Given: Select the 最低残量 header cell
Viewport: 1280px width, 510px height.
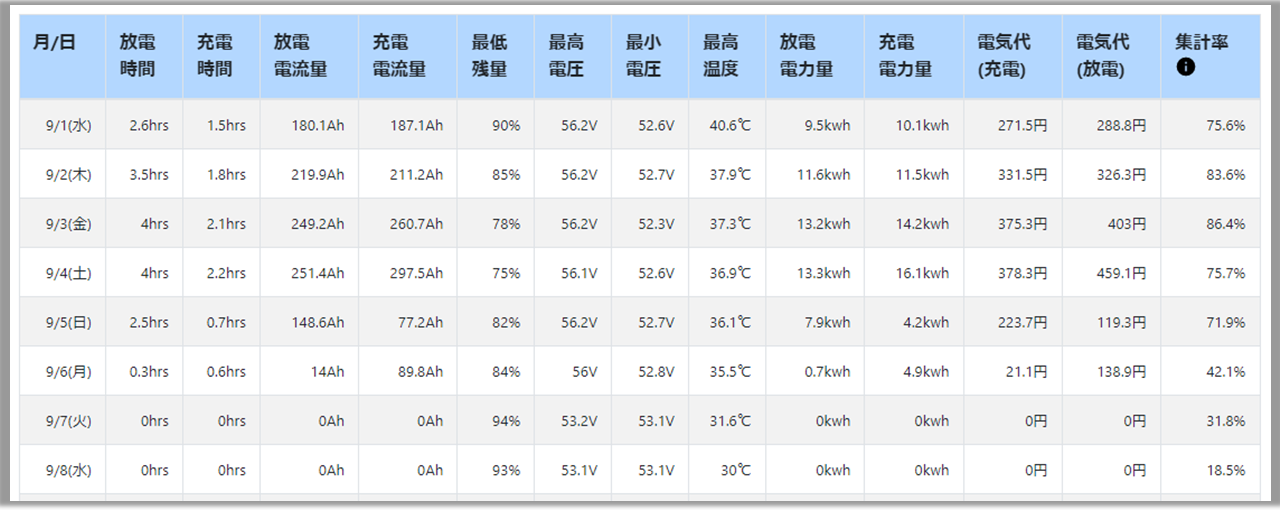Looking at the screenshot, I should (x=496, y=56).
